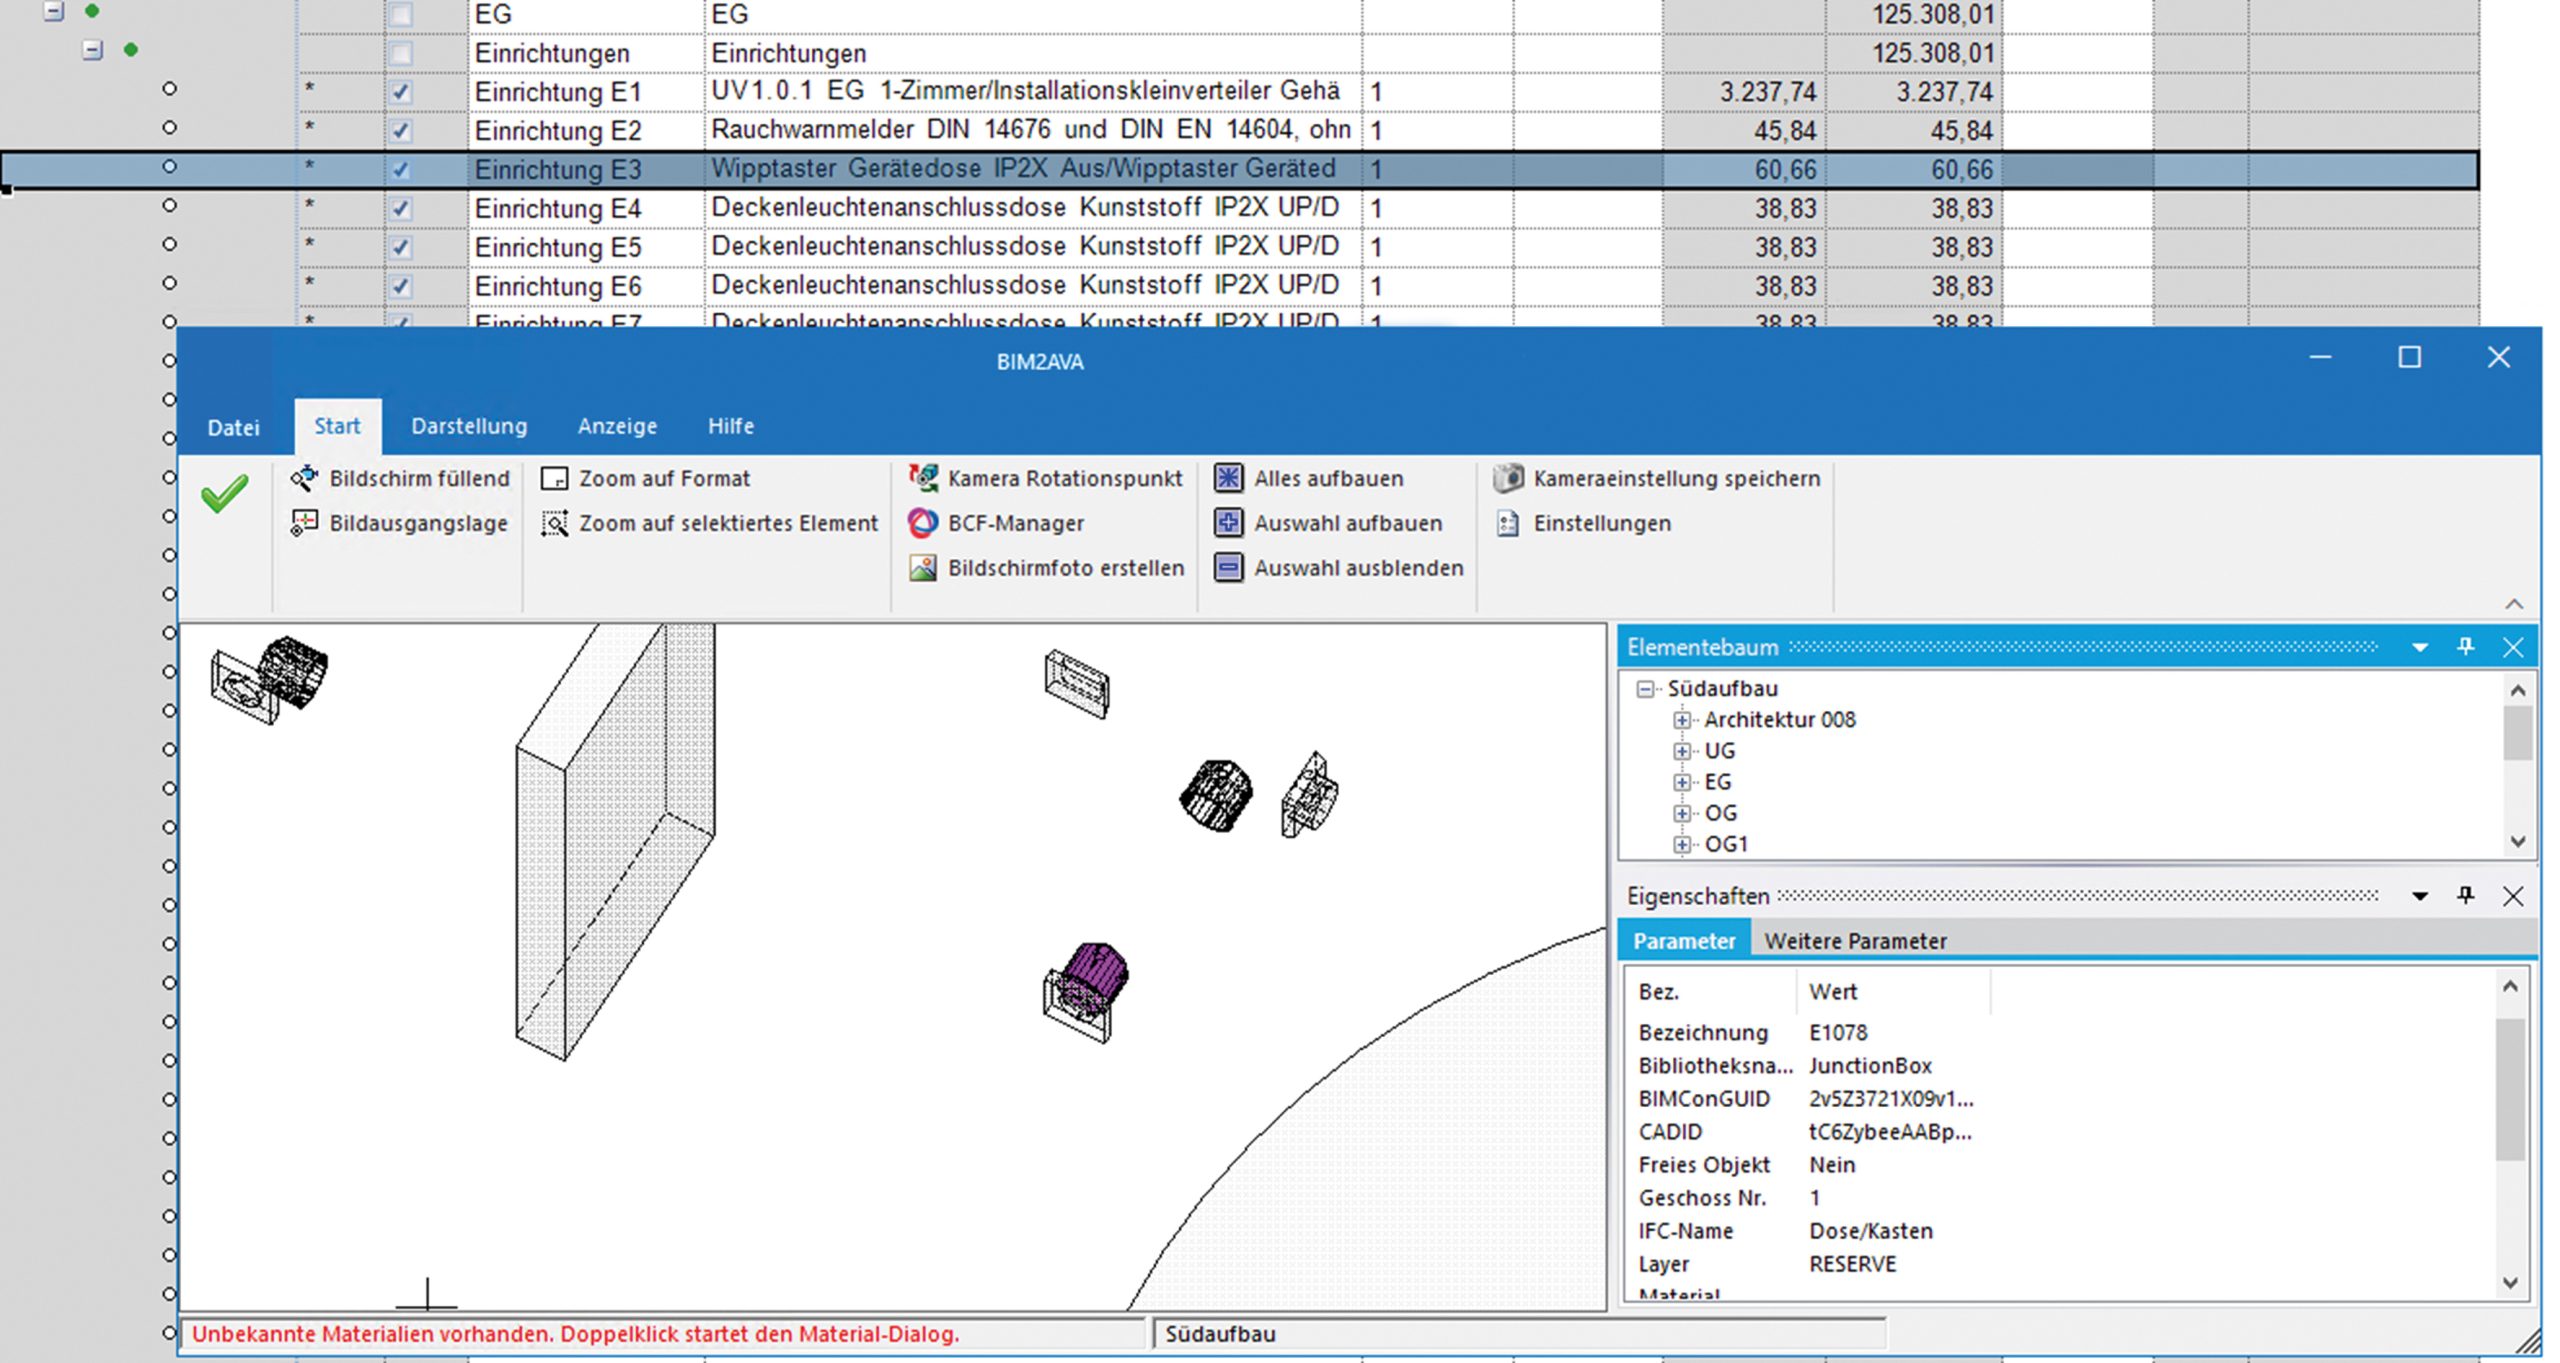
Task: Open the Eigenschaften panel dropdown arrow
Action: (2419, 896)
